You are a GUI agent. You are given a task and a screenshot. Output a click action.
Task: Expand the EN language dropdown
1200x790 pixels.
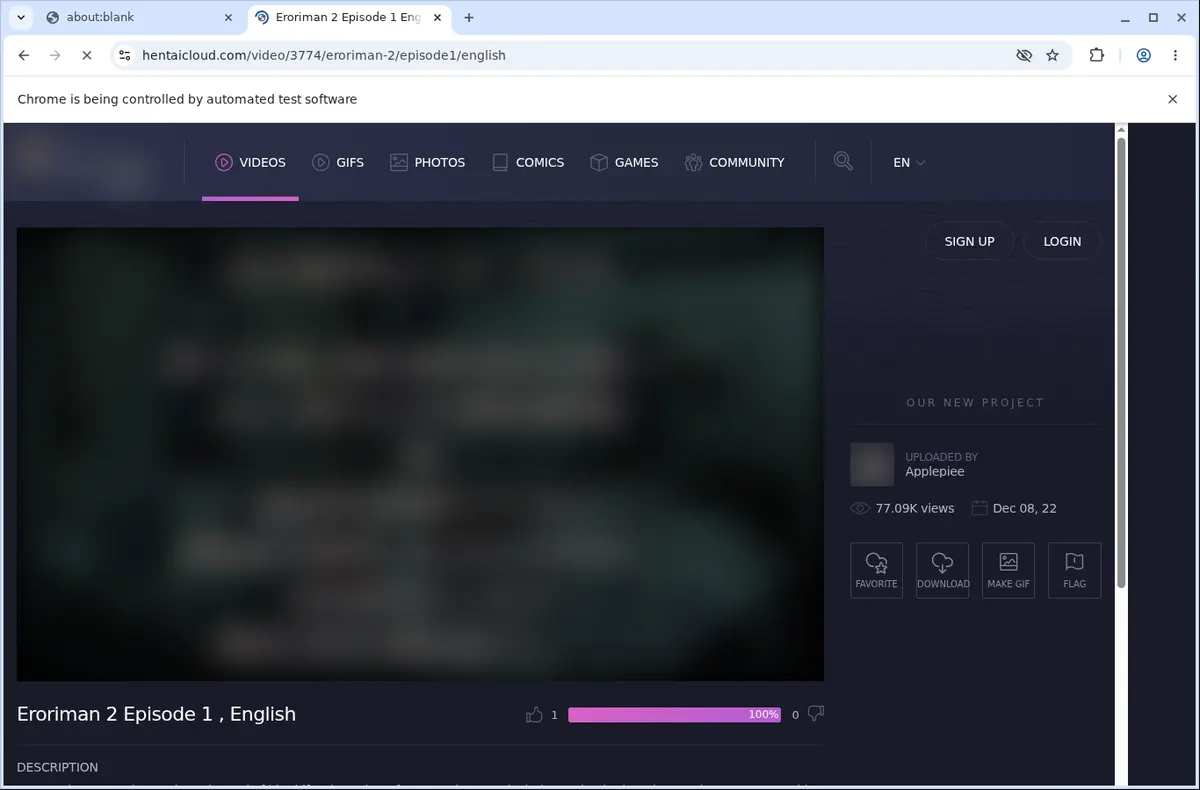[x=909, y=162]
